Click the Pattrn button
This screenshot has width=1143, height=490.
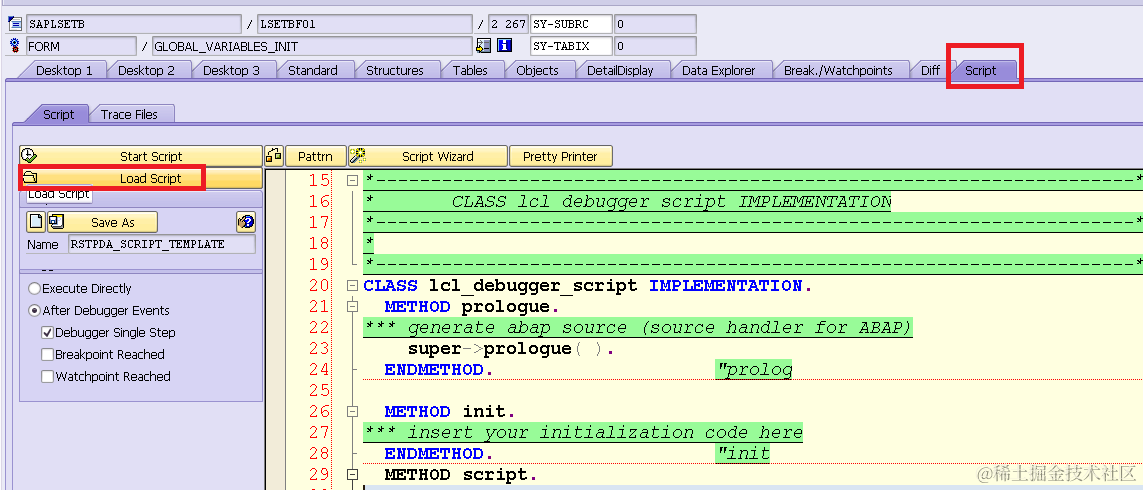pos(315,156)
